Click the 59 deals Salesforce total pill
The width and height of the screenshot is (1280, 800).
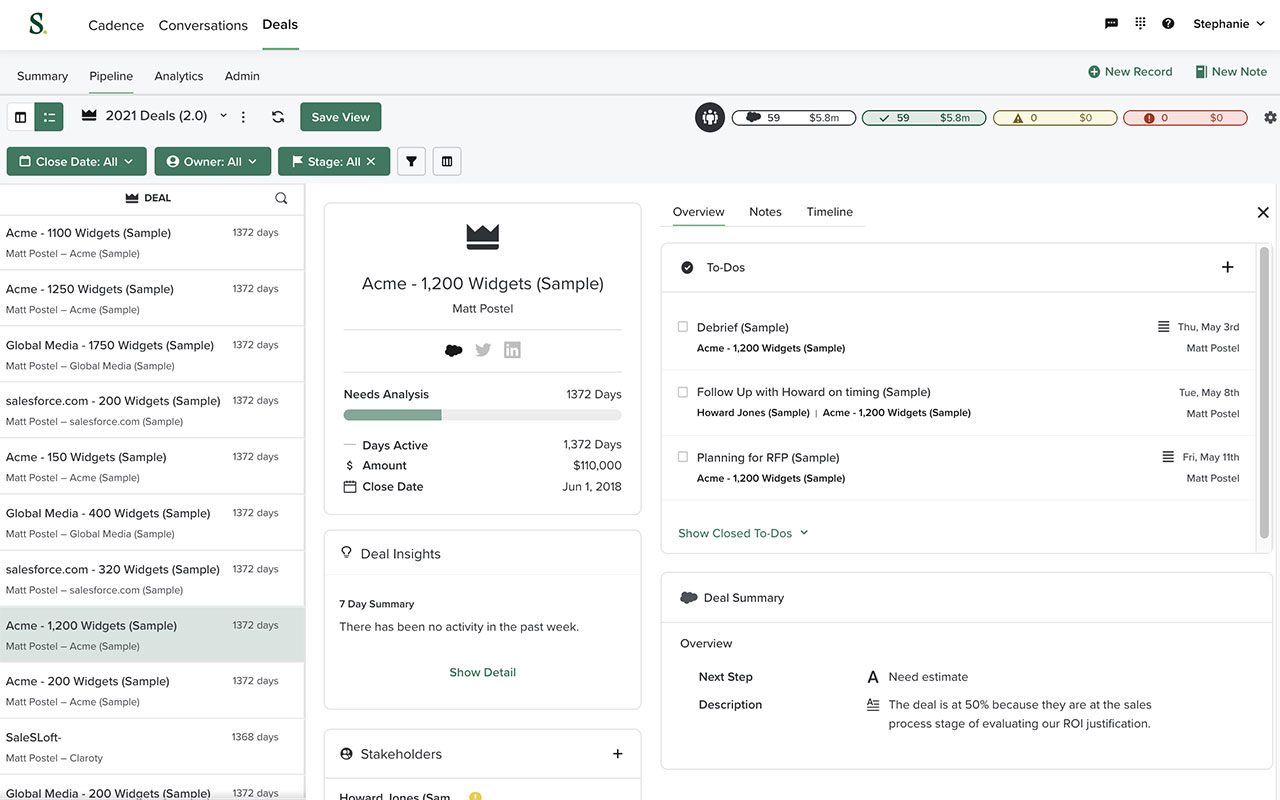coord(794,118)
